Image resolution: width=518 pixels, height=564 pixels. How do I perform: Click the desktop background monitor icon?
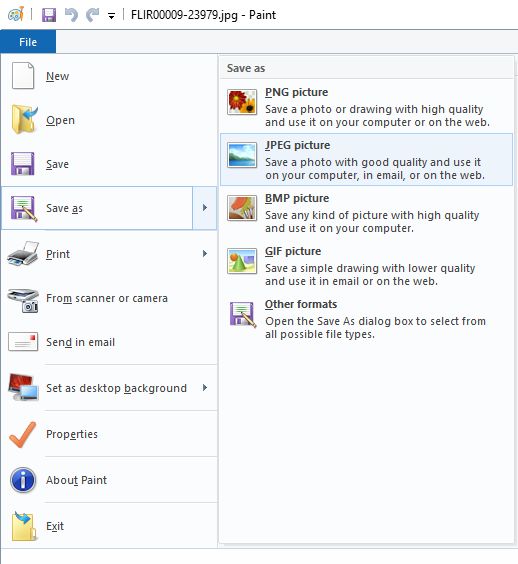point(23,387)
